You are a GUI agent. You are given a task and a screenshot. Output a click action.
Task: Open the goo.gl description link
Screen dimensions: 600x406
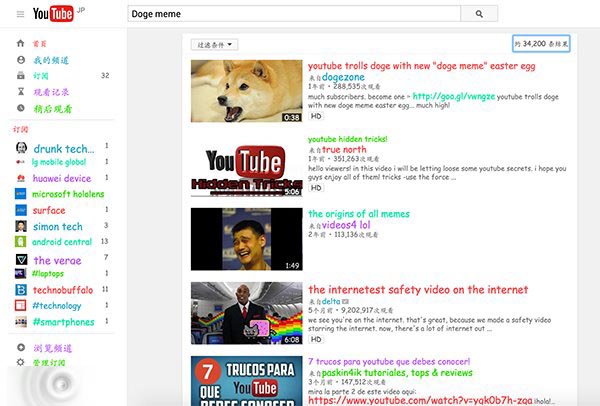[454, 96]
